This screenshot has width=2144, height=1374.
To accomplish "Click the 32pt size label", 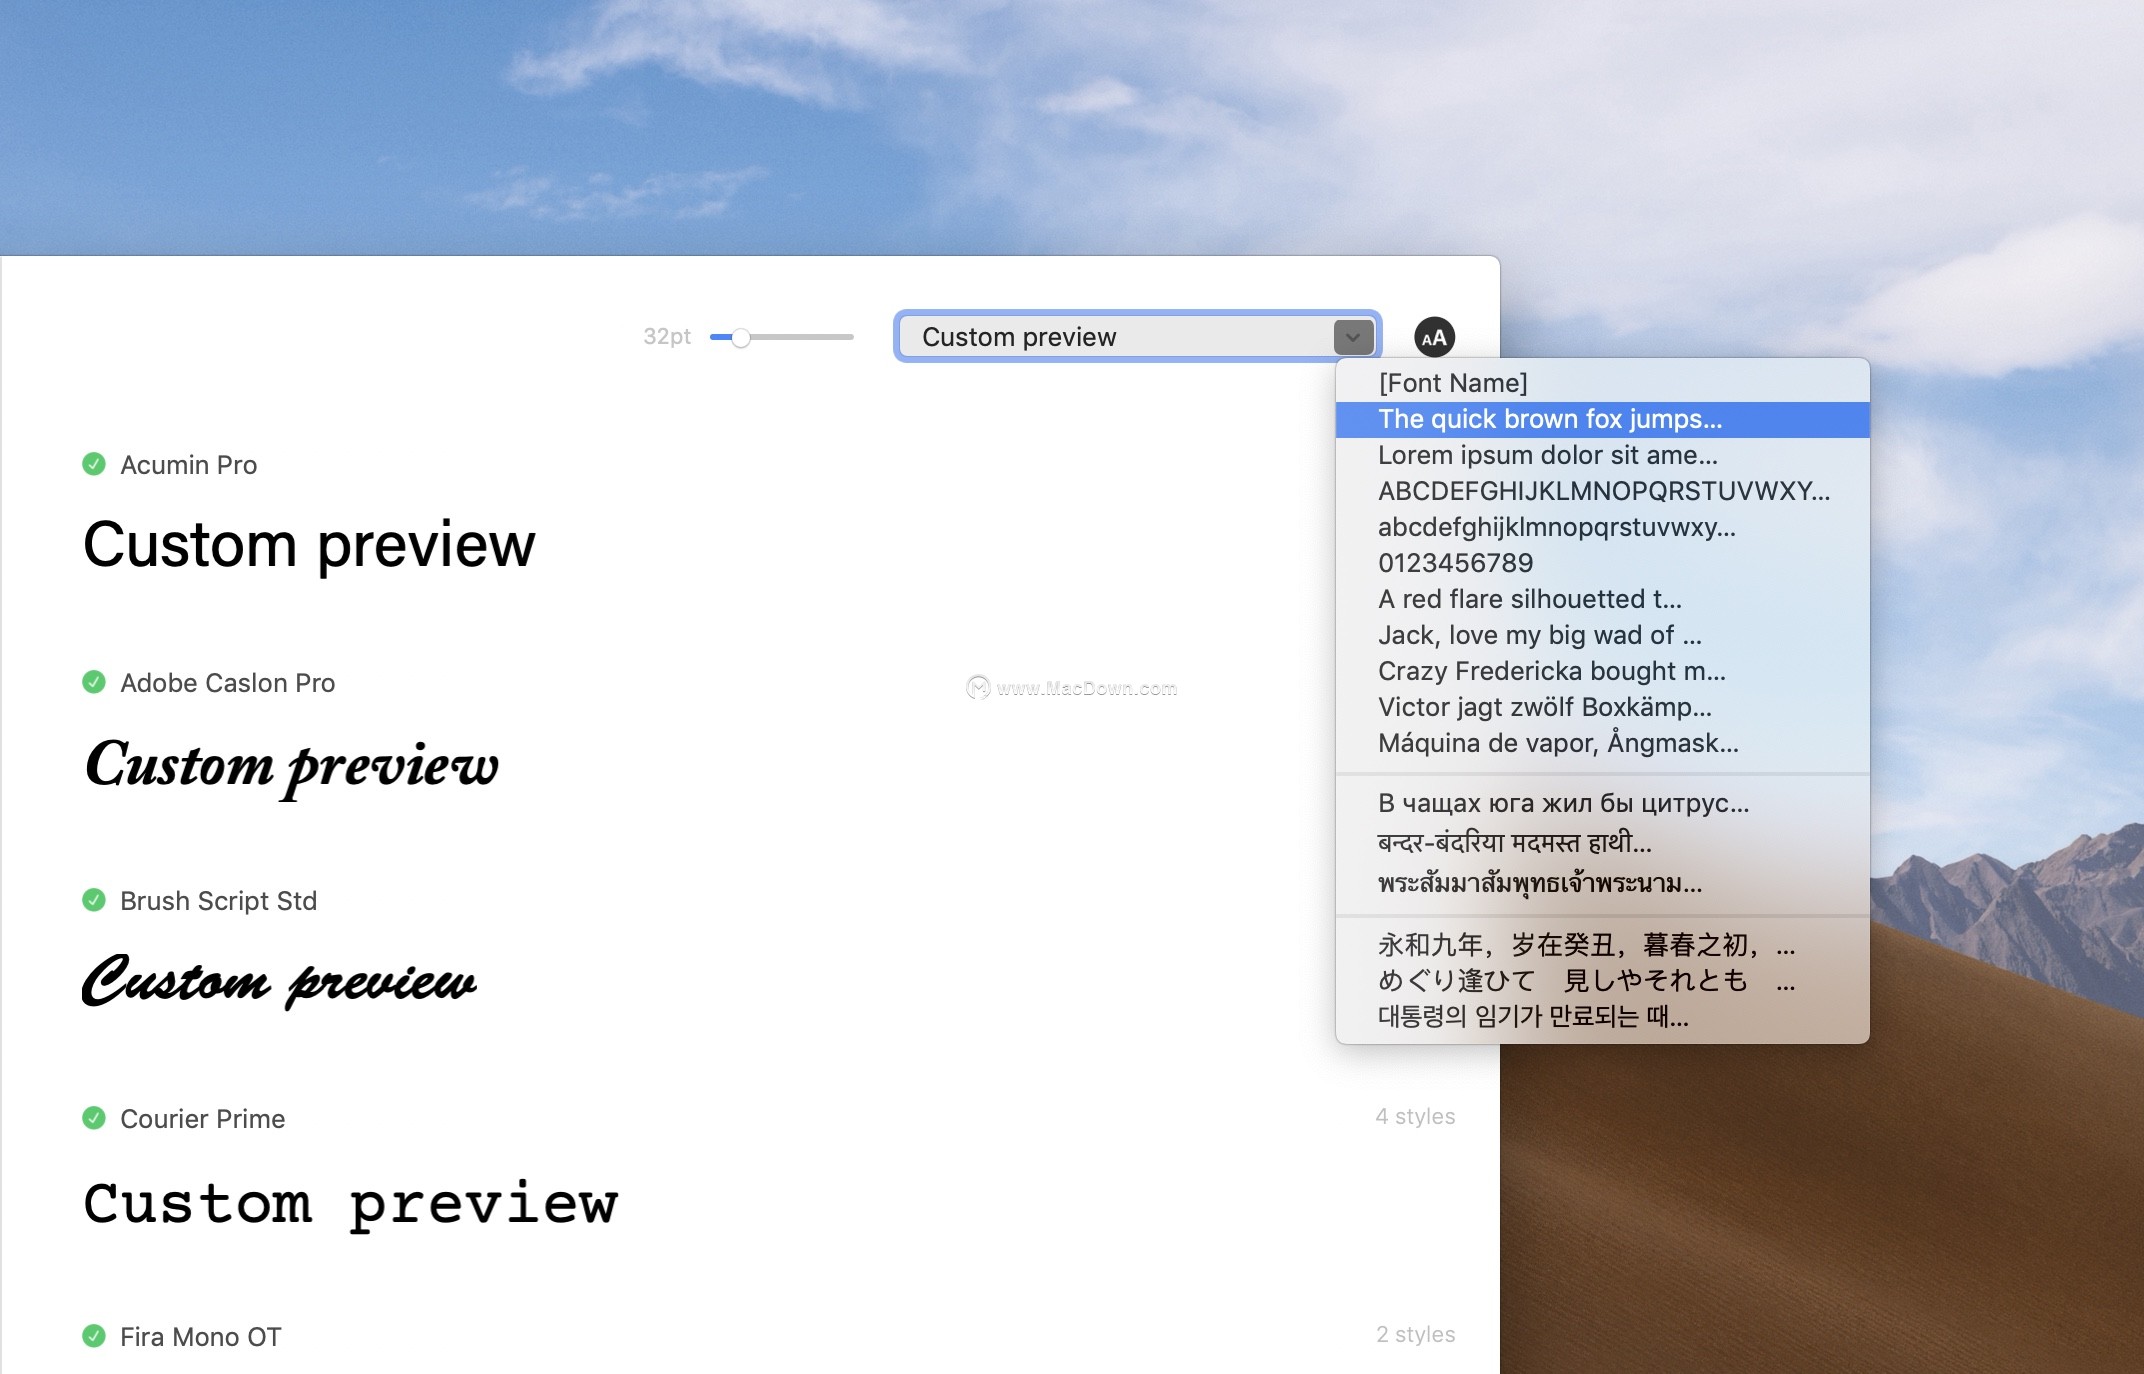I will pyautogui.click(x=667, y=337).
